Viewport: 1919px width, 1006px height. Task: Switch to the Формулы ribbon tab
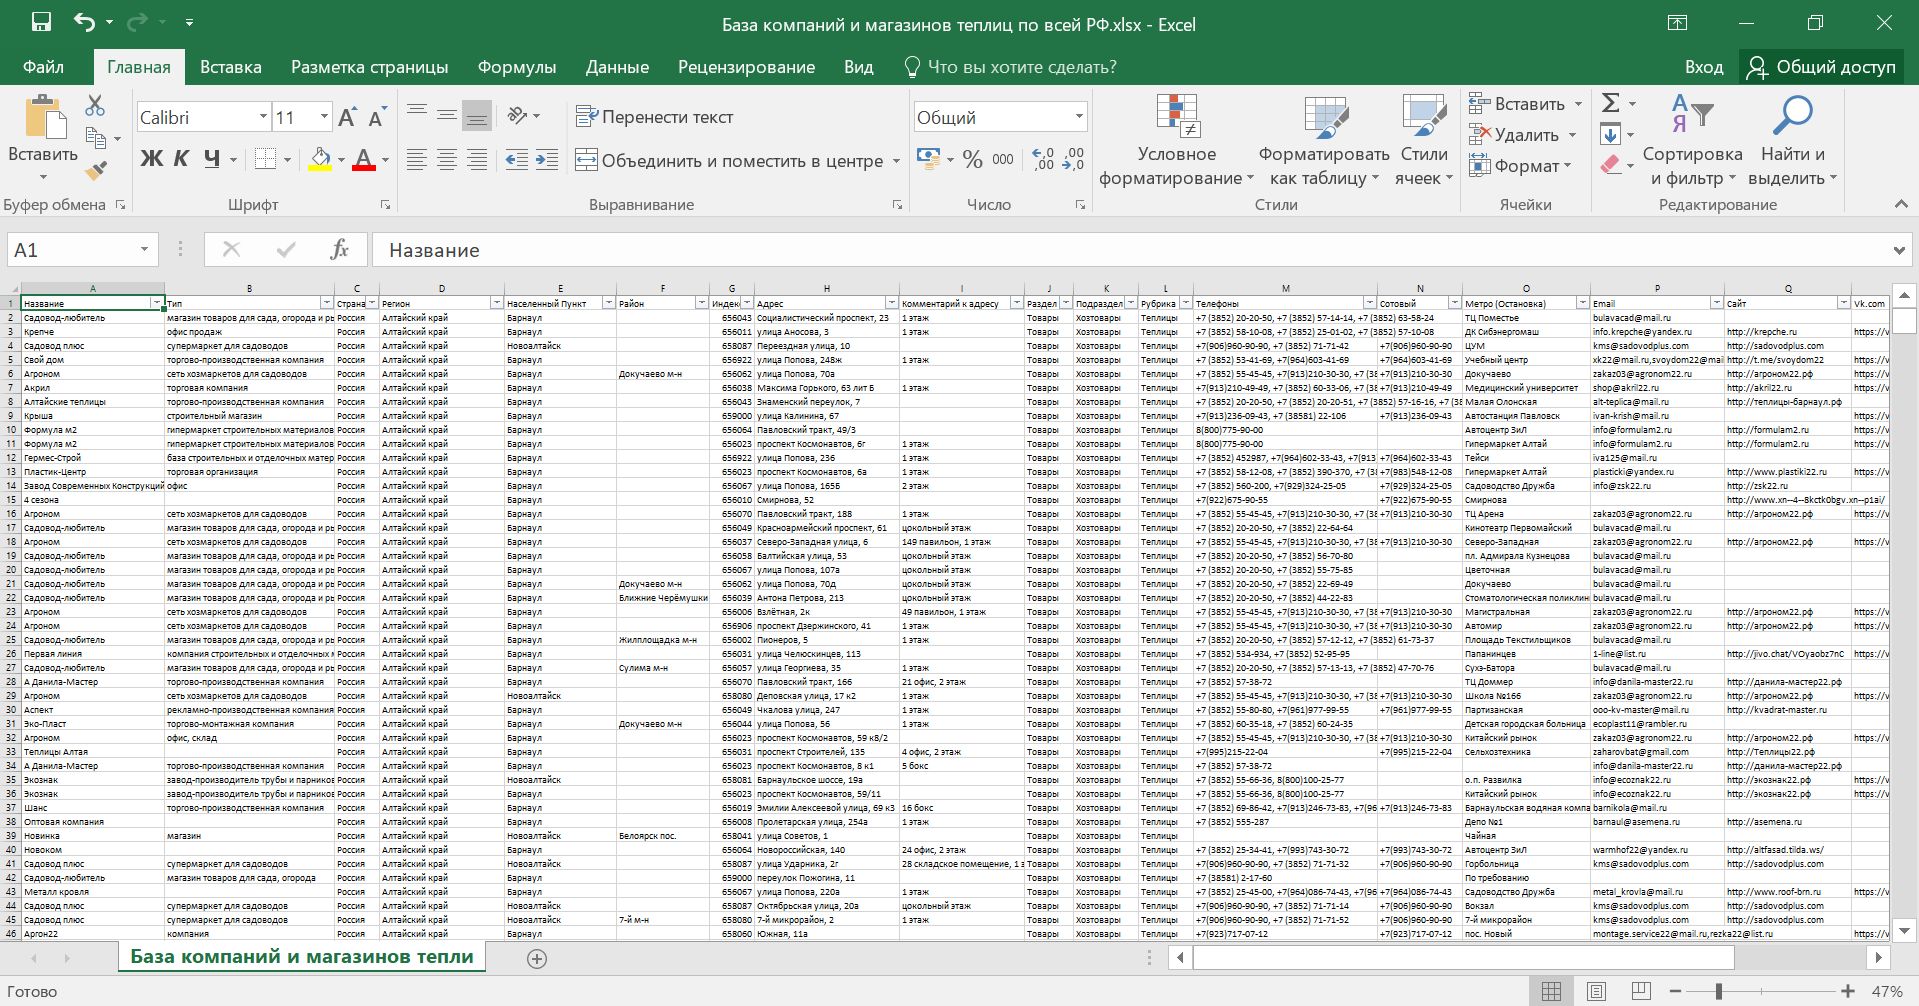coord(516,67)
